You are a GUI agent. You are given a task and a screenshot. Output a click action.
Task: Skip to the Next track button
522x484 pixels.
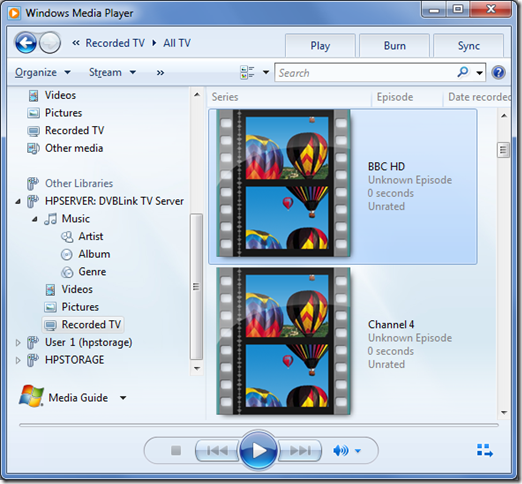coord(300,451)
